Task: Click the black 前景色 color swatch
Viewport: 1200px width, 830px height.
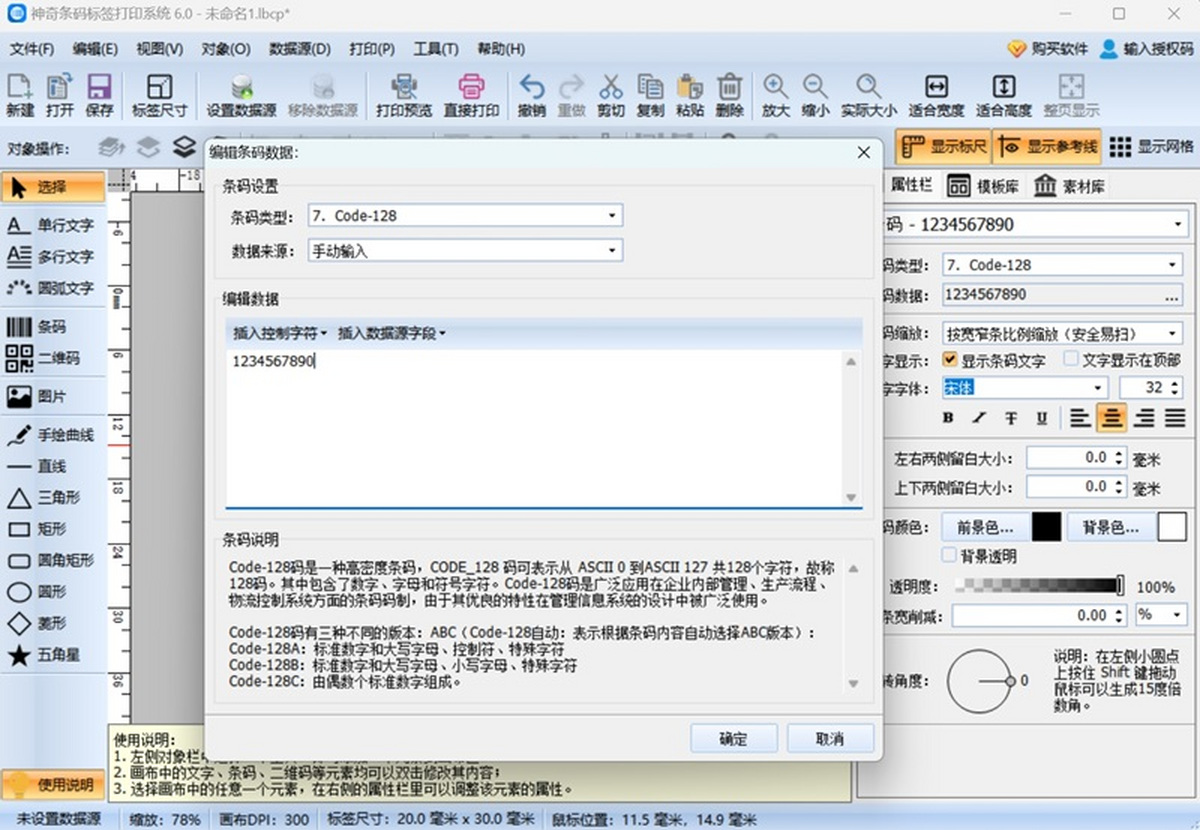Action: (1046, 526)
